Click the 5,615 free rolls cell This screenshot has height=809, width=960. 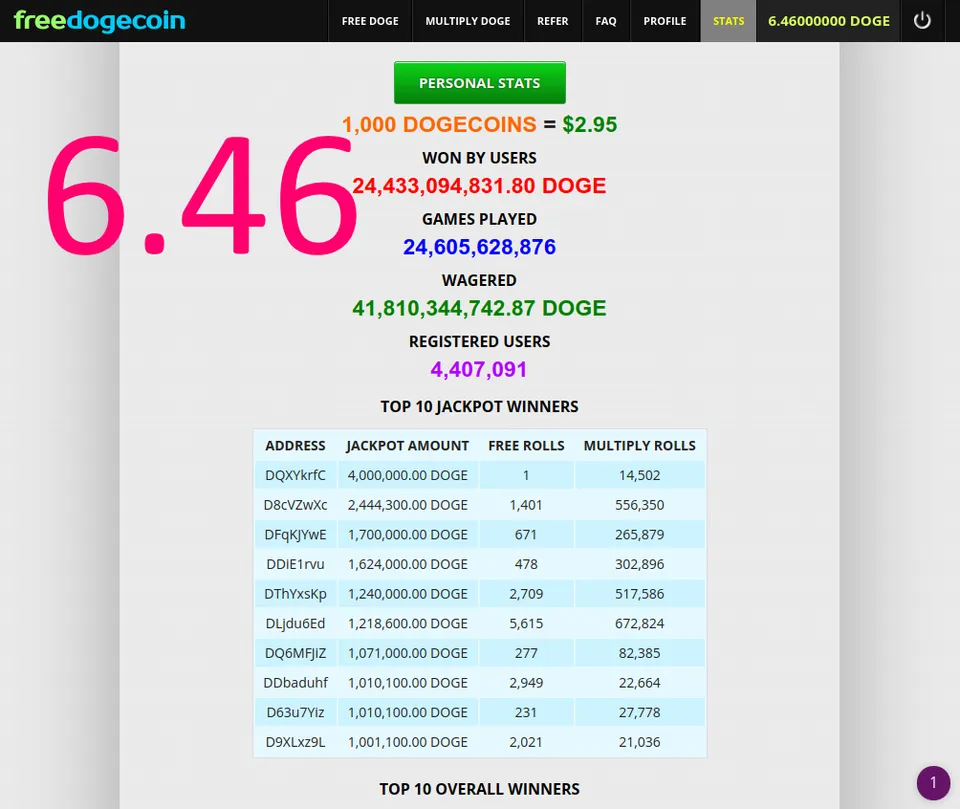click(x=526, y=623)
